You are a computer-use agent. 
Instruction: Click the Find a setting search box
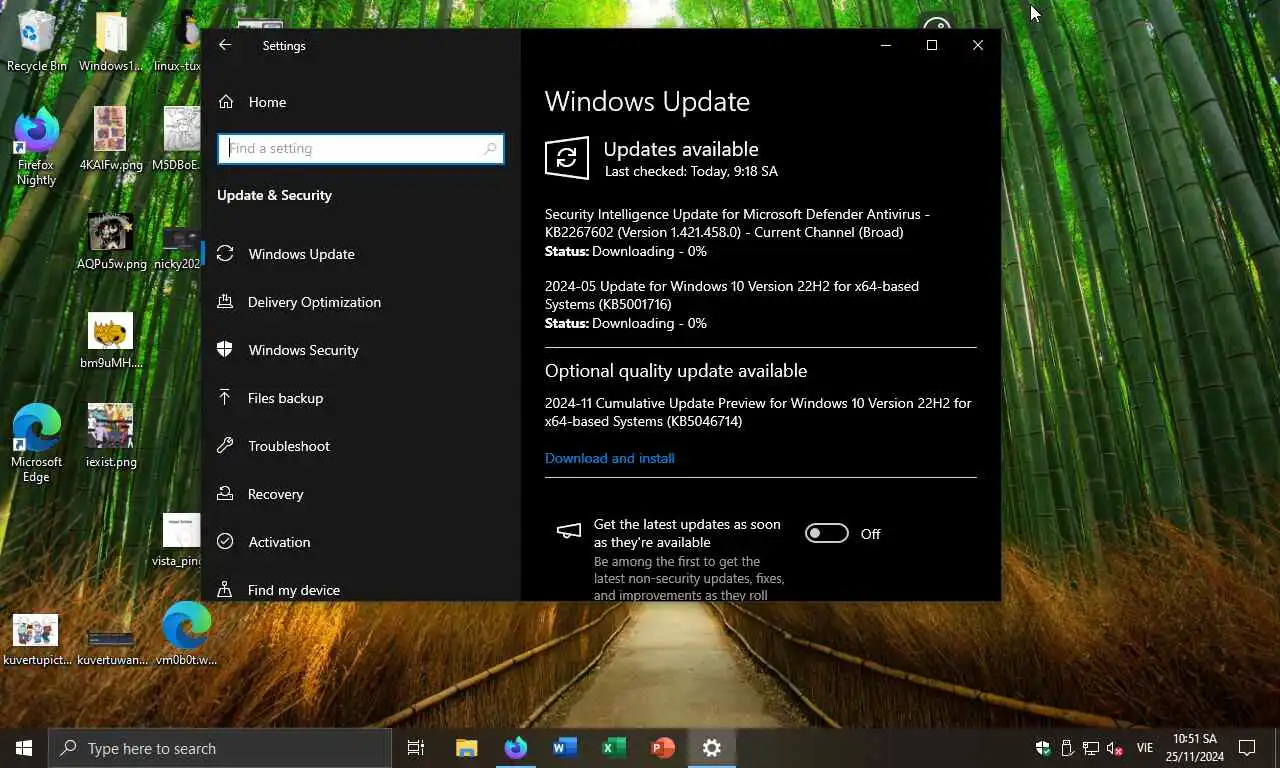[360, 149]
